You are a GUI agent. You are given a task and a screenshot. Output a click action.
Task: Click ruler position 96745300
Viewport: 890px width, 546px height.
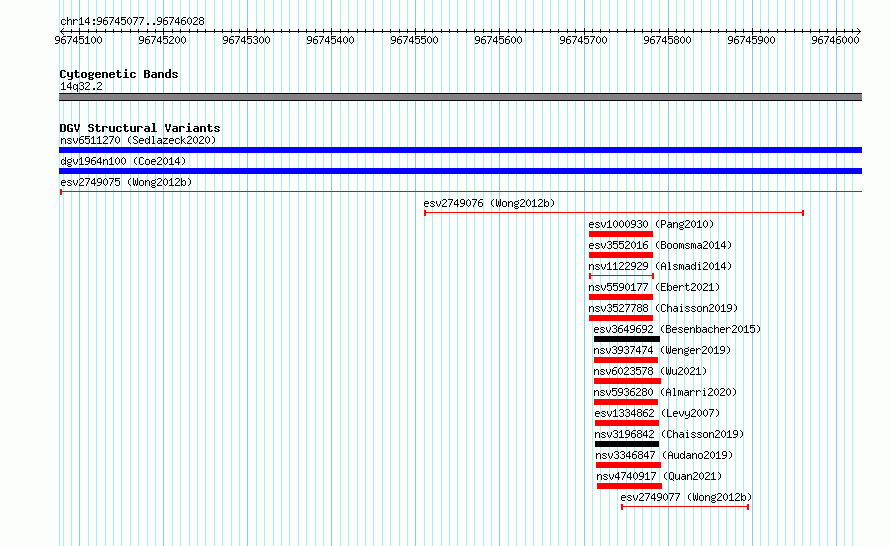point(246,40)
